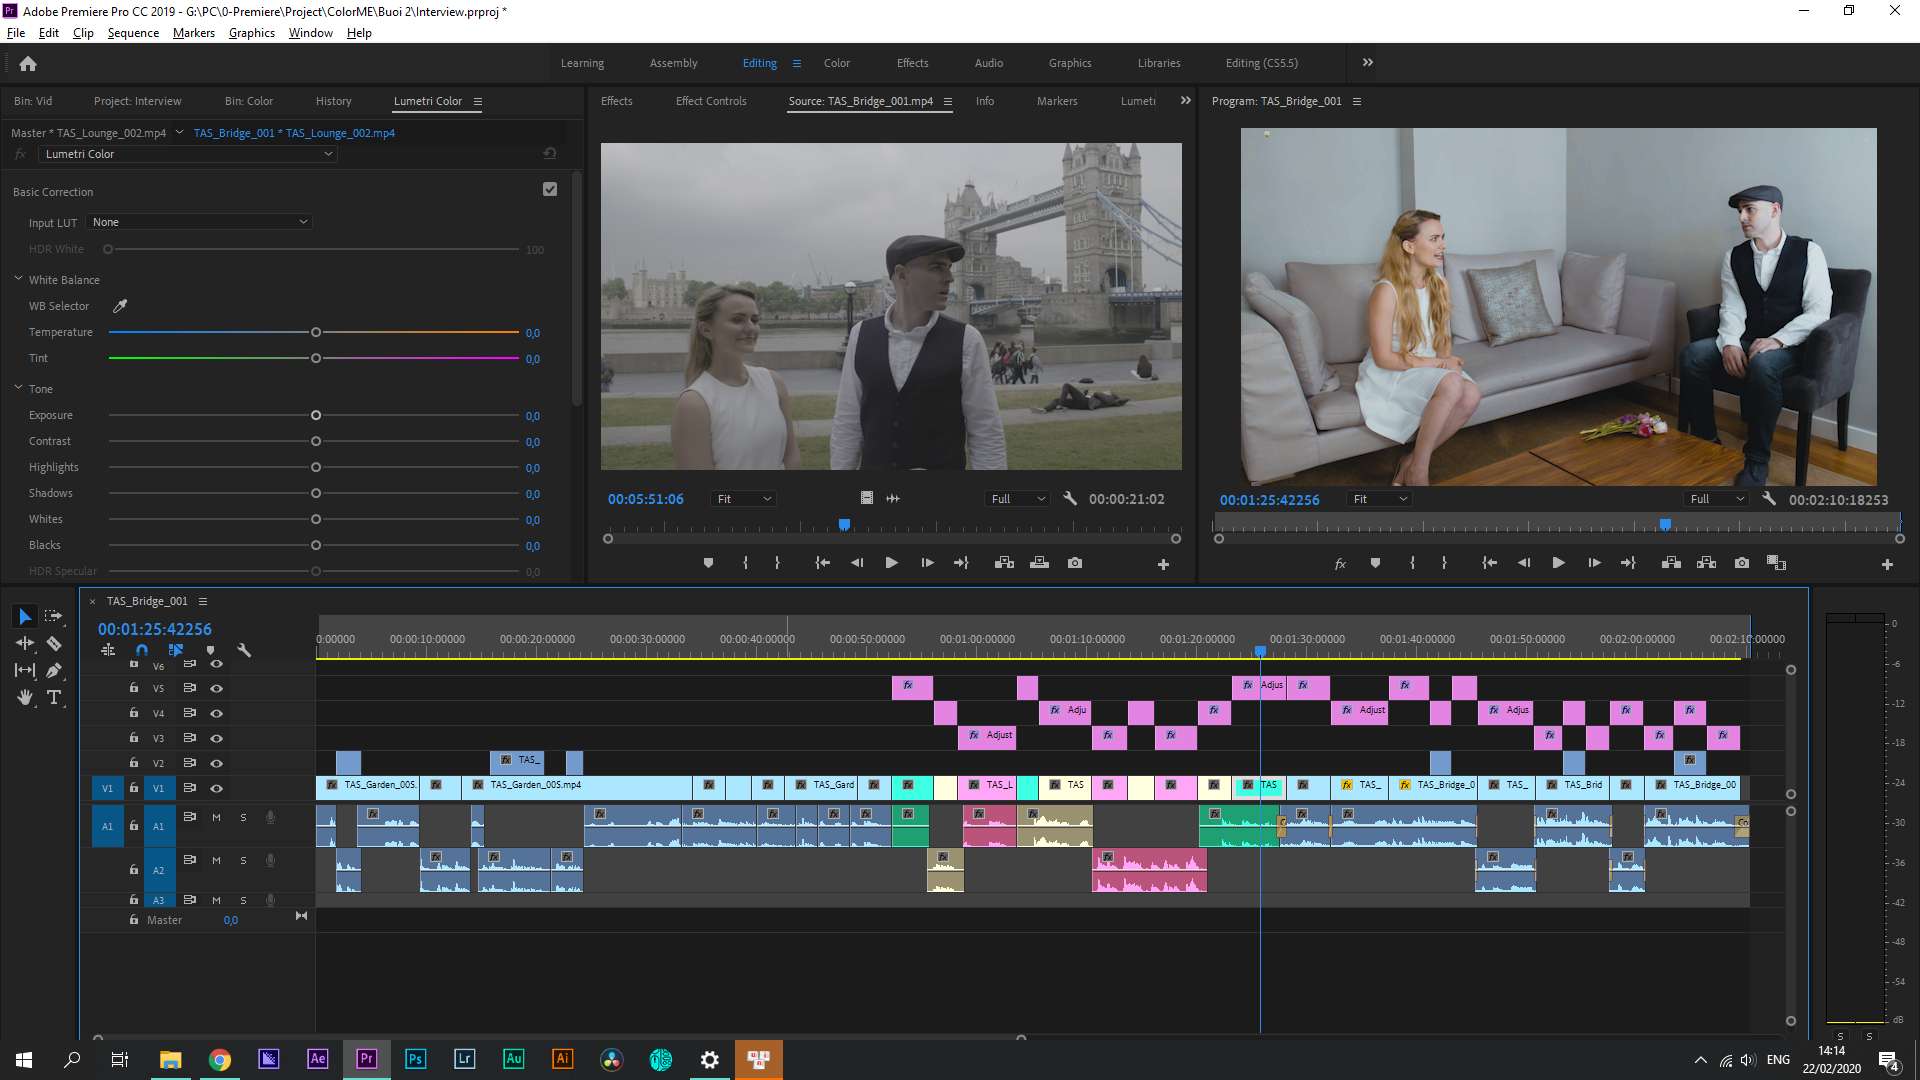The width and height of the screenshot is (1920, 1080).
Task: Add marker in Source monitor
Action: (x=708, y=563)
